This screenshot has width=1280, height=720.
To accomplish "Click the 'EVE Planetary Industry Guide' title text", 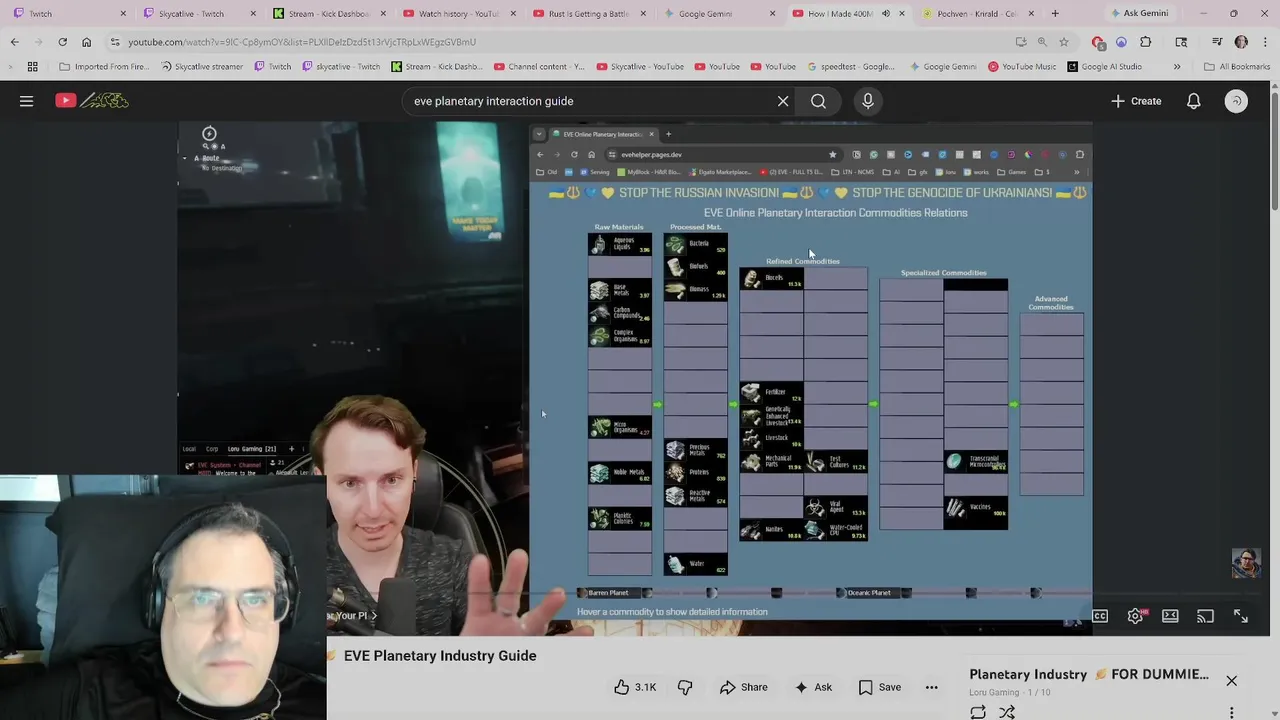I will (440, 656).
